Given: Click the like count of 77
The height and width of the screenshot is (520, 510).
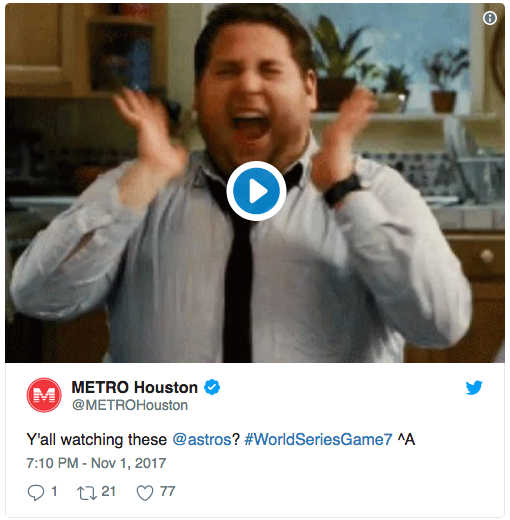Looking at the screenshot, I should [x=167, y=491].
